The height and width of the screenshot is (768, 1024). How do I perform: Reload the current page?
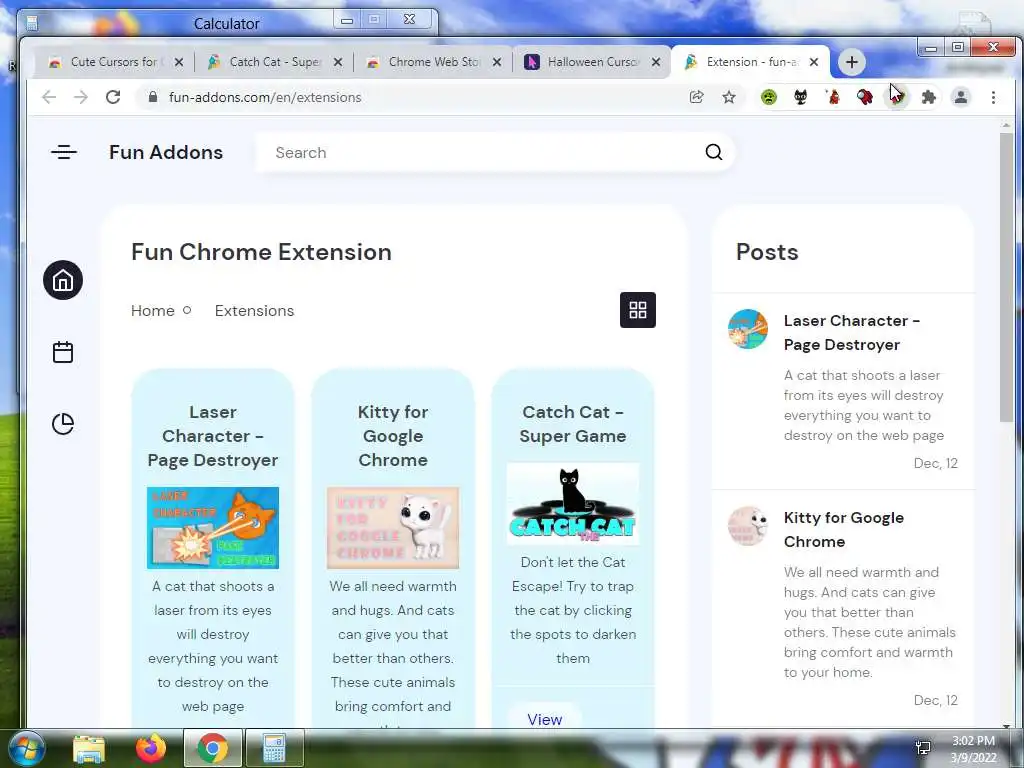[113, 97]
